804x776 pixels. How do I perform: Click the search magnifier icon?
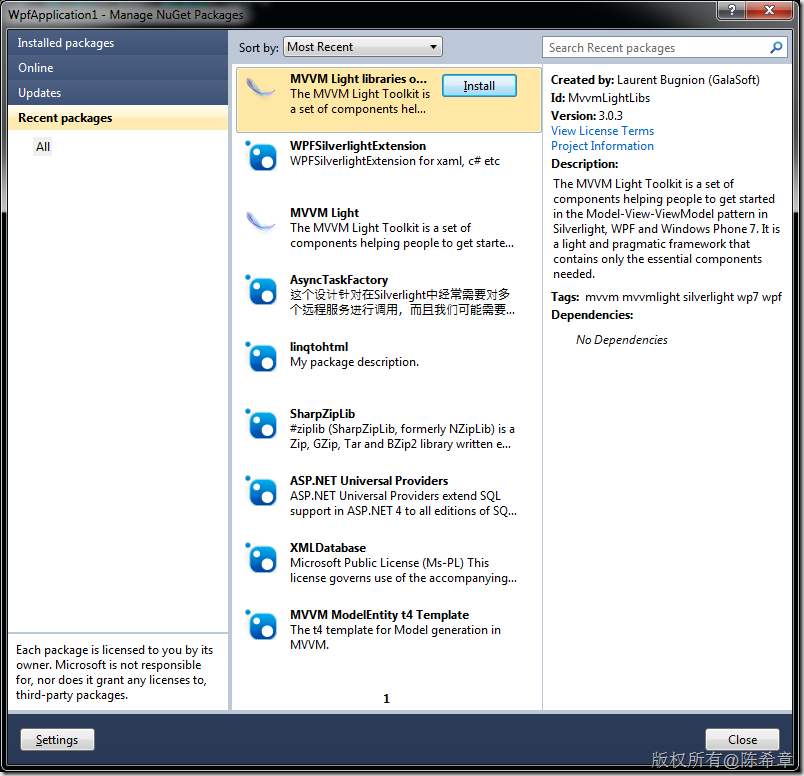(x=776, y=47)
